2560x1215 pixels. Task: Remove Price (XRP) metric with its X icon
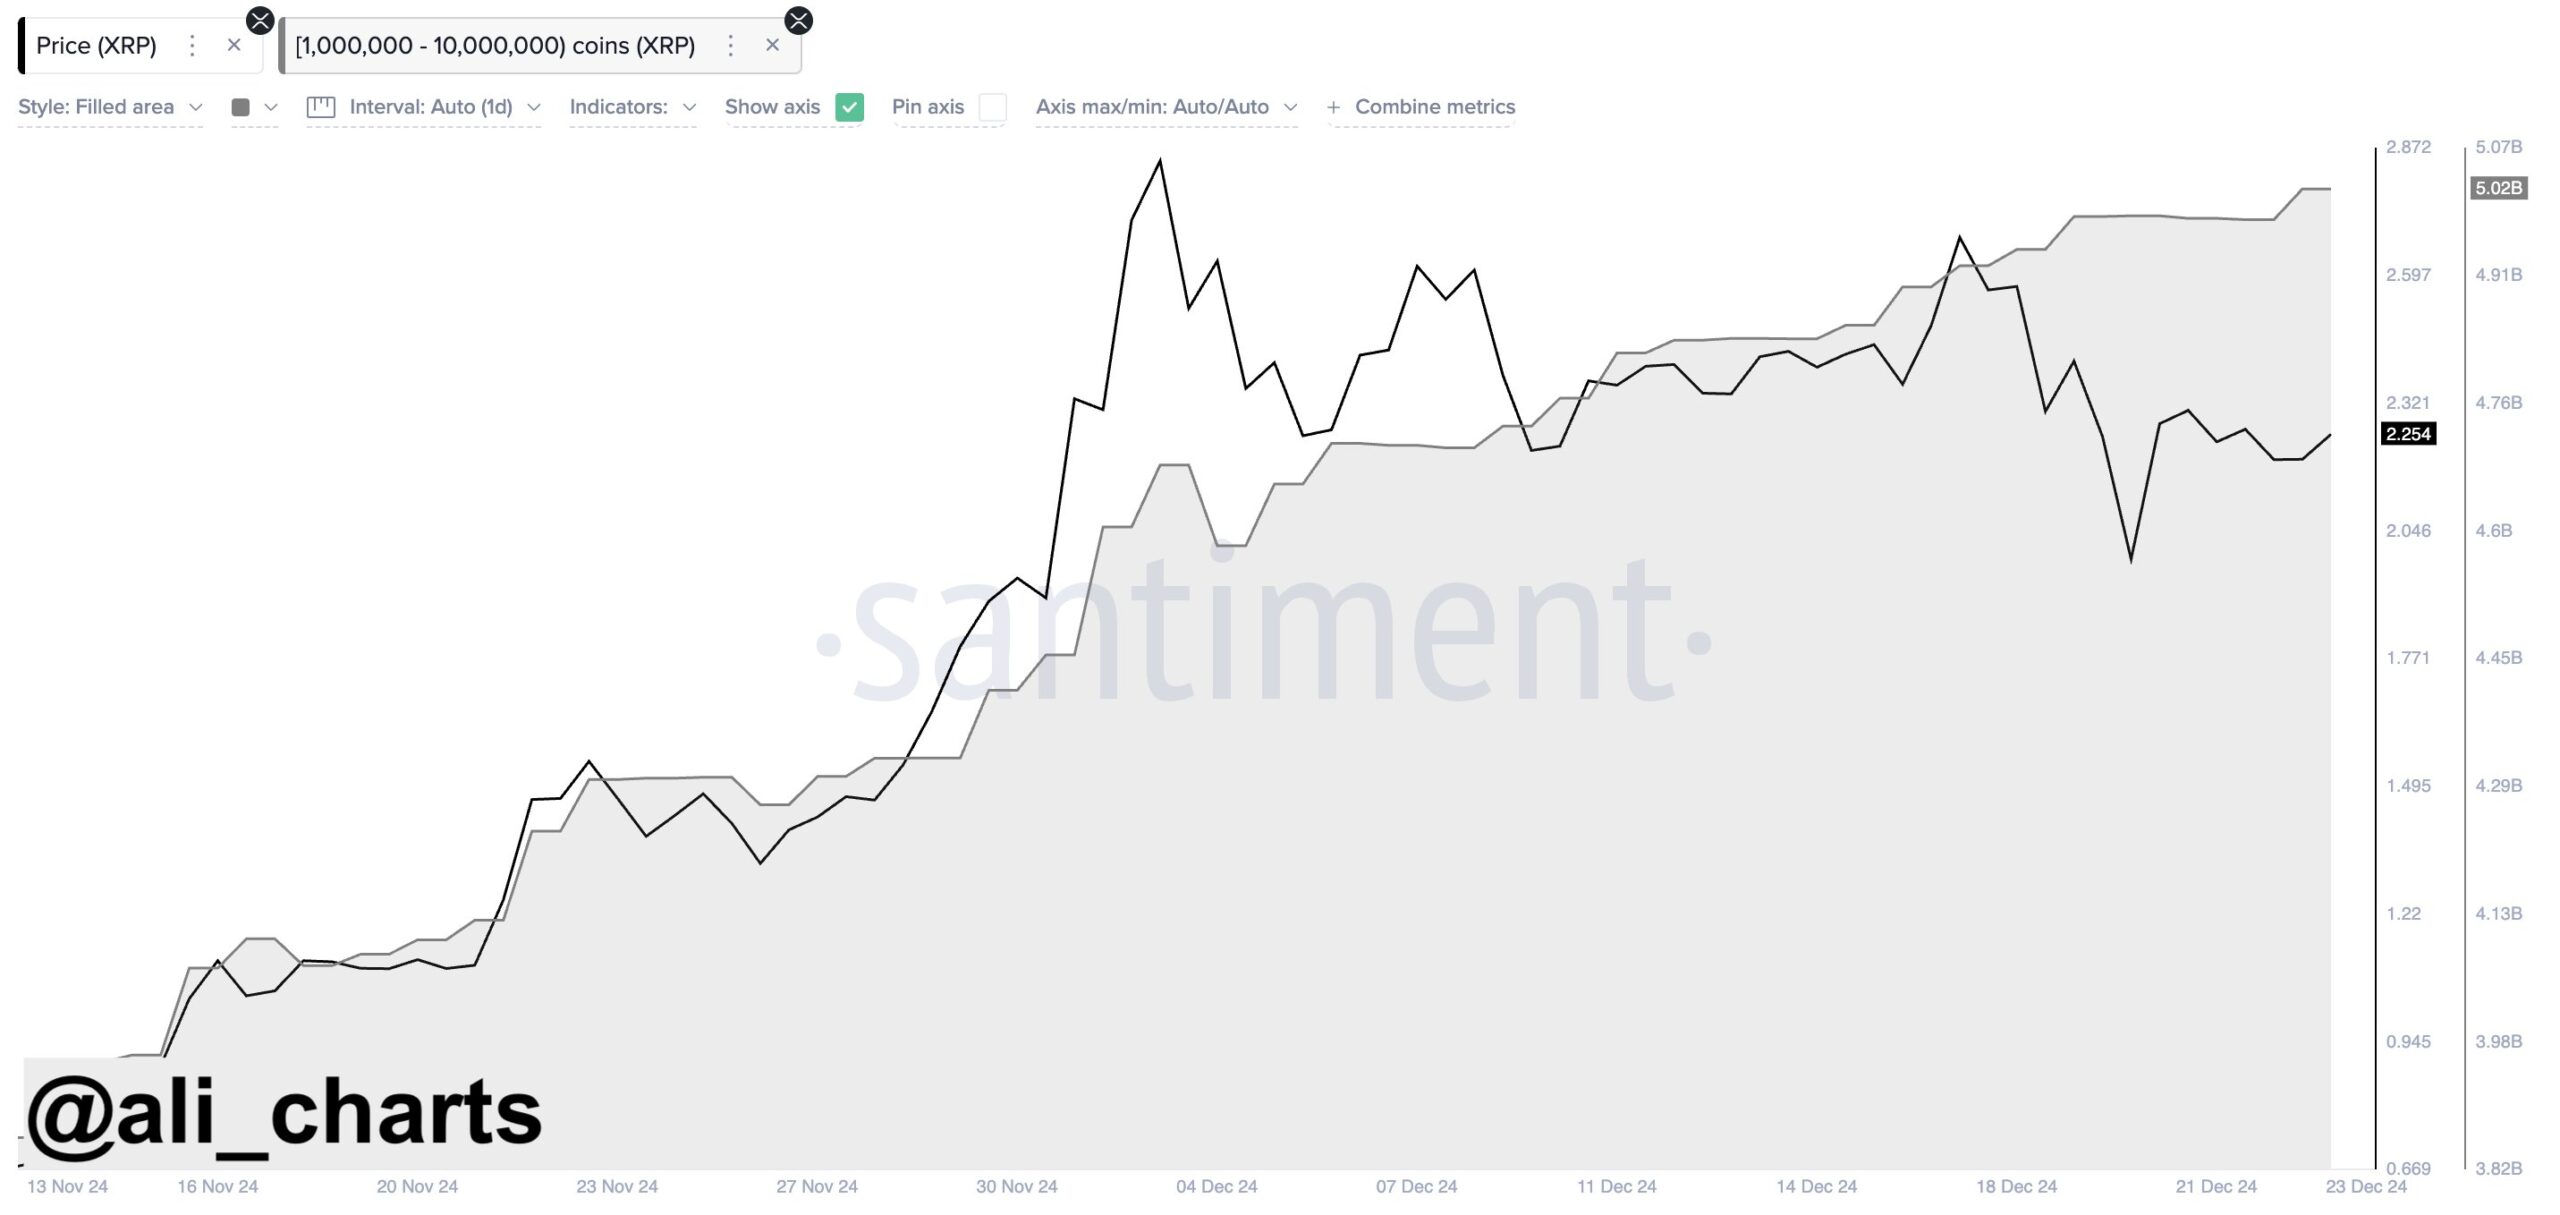tap(236, 45)
